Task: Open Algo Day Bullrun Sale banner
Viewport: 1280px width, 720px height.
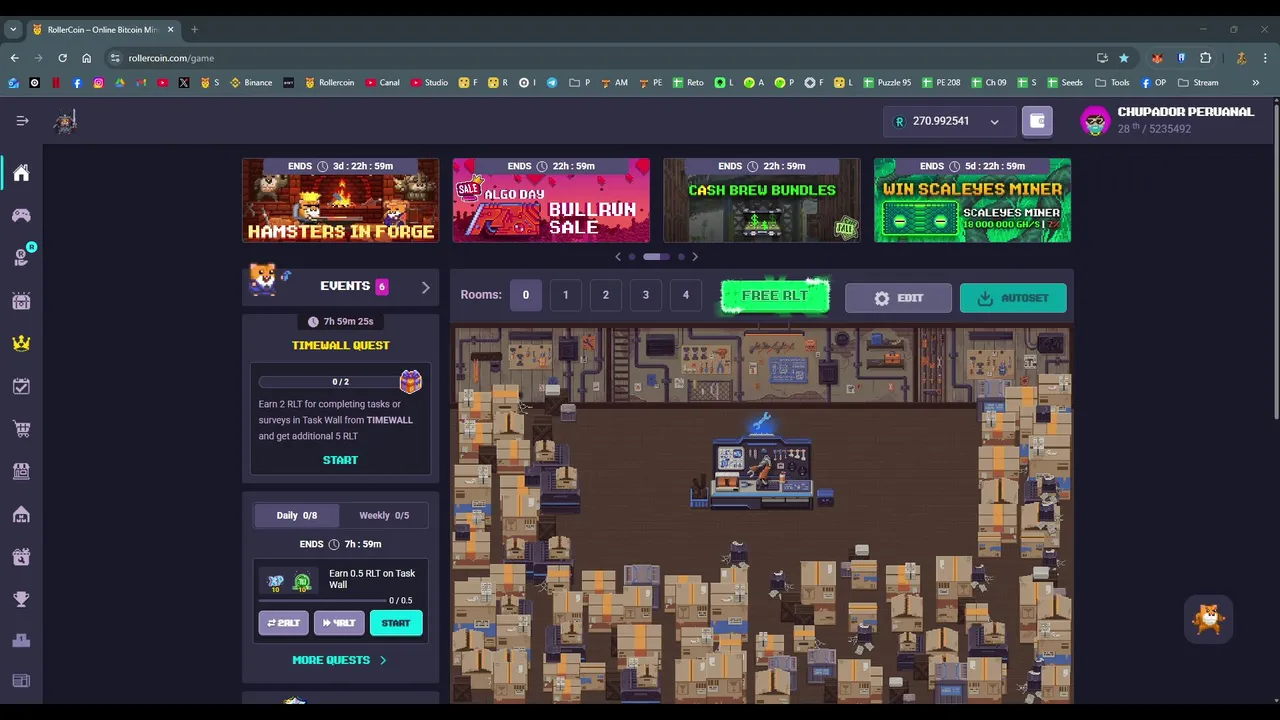Action: 551,200
